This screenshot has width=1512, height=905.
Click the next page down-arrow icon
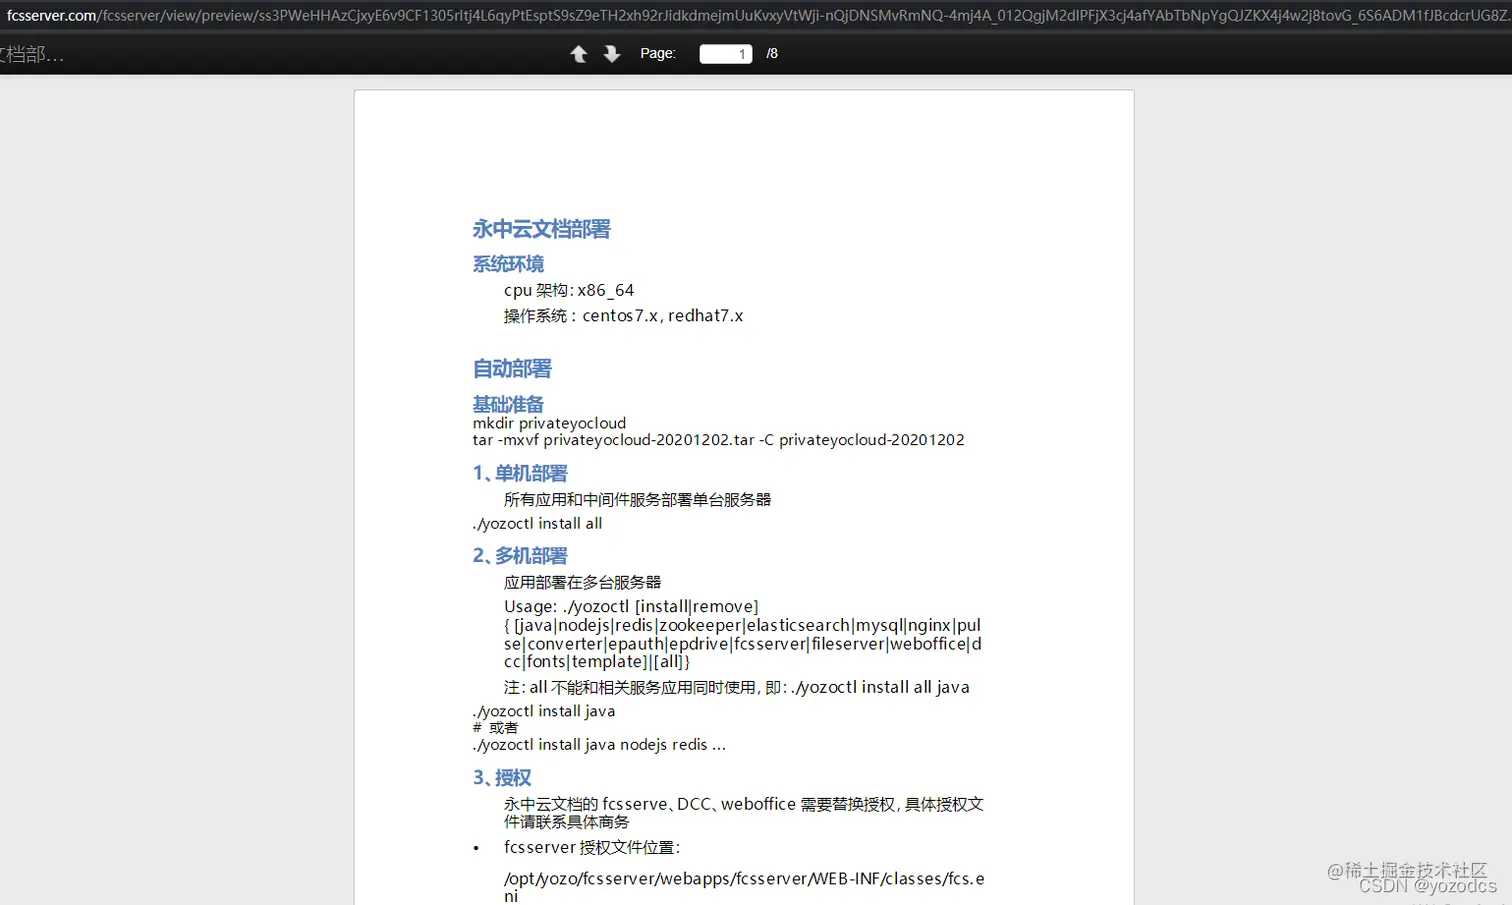click(611, 54)
